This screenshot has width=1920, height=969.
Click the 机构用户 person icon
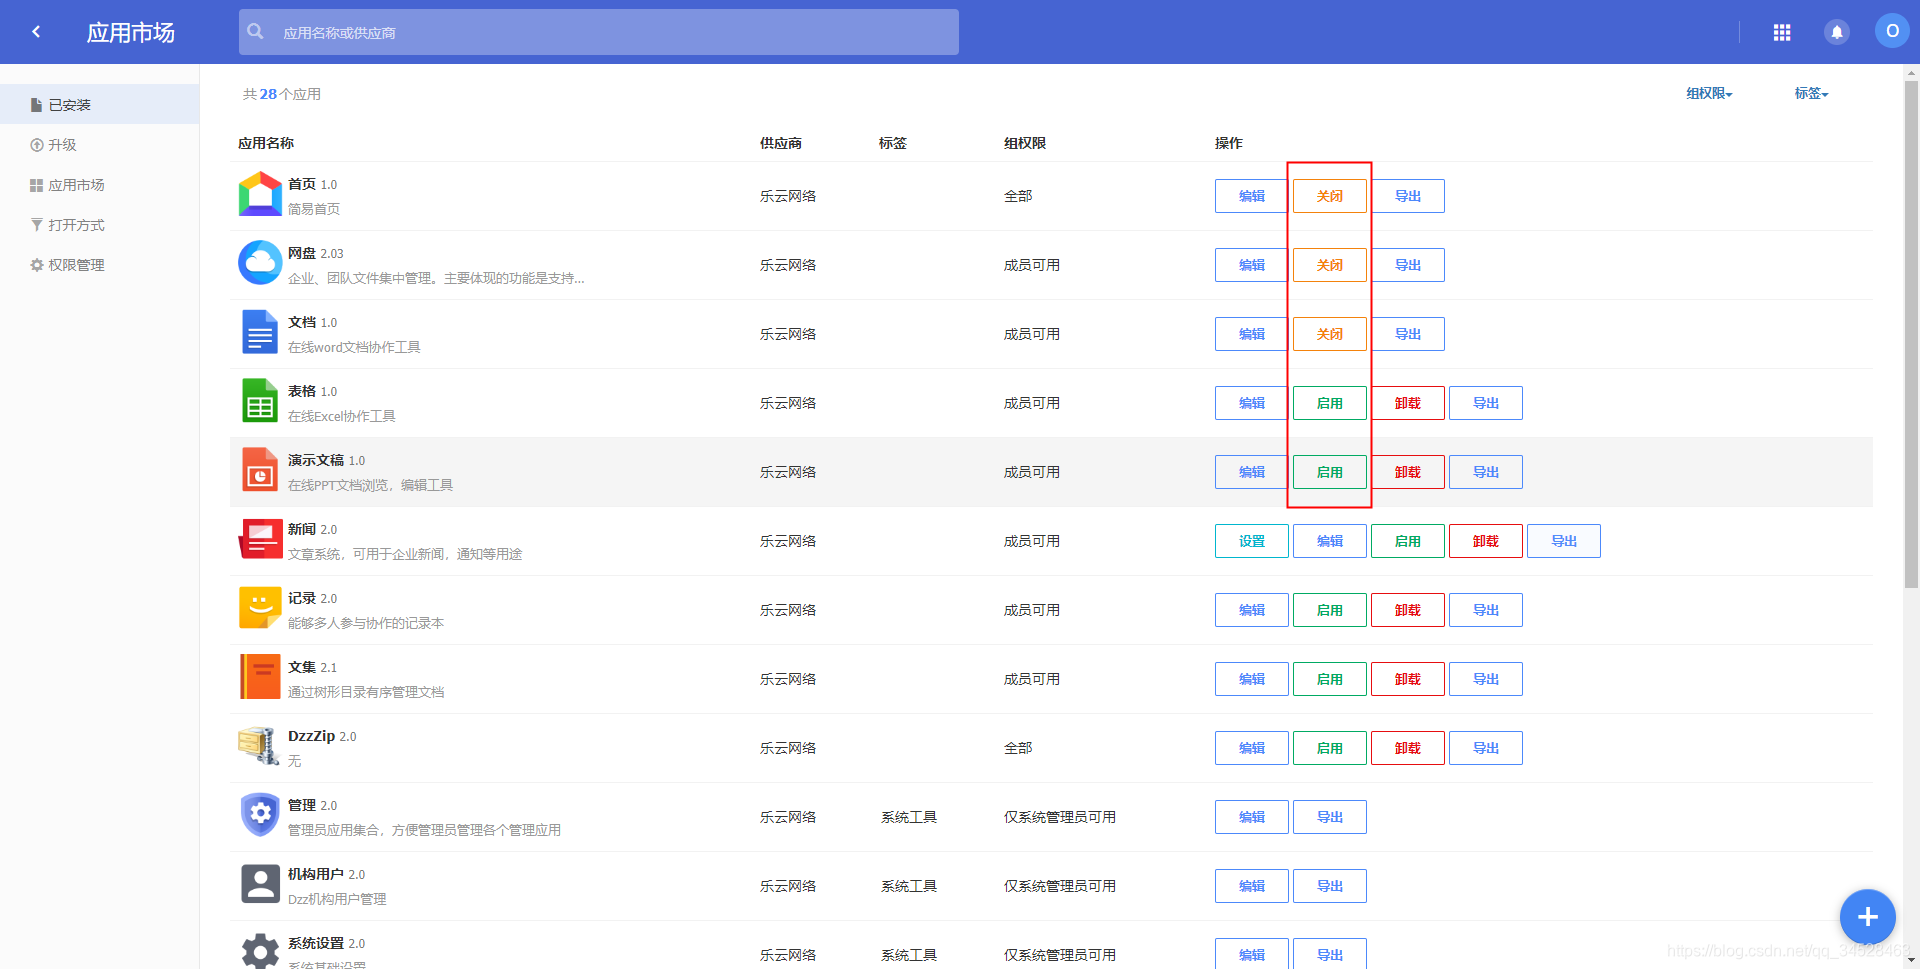260,884
